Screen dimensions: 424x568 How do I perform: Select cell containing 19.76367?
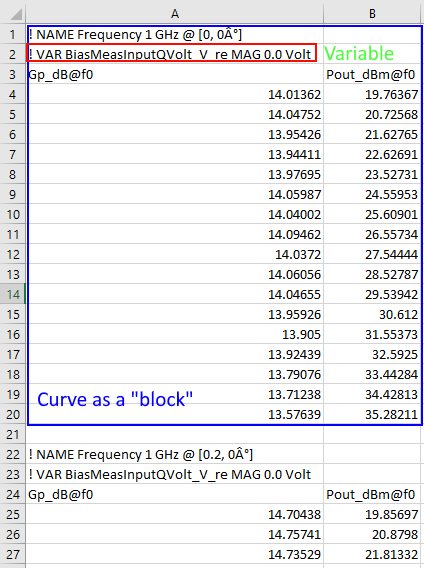(x=373, y=94)
